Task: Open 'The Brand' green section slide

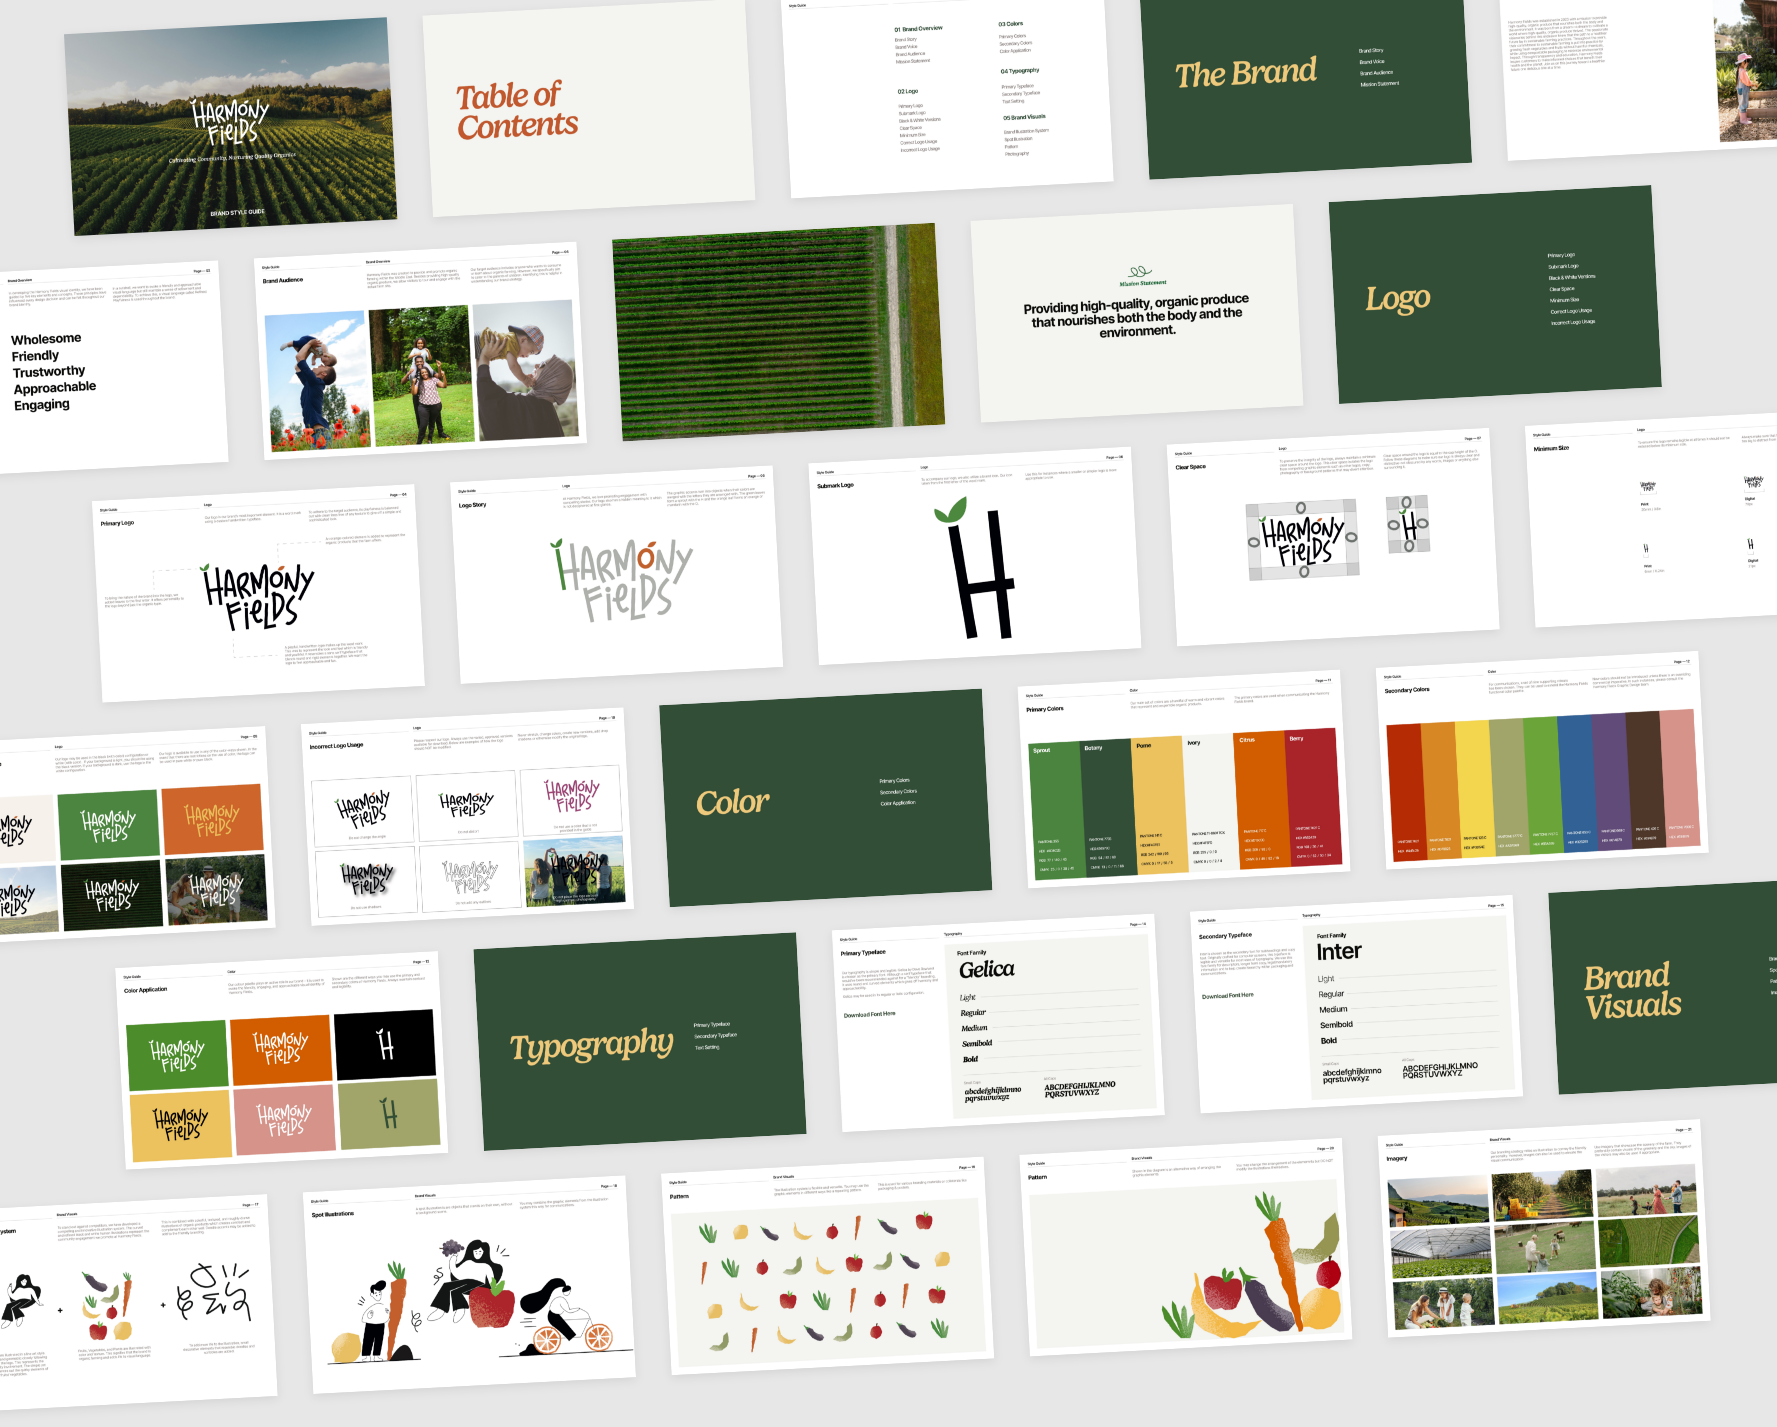Action: point(1306,85)
